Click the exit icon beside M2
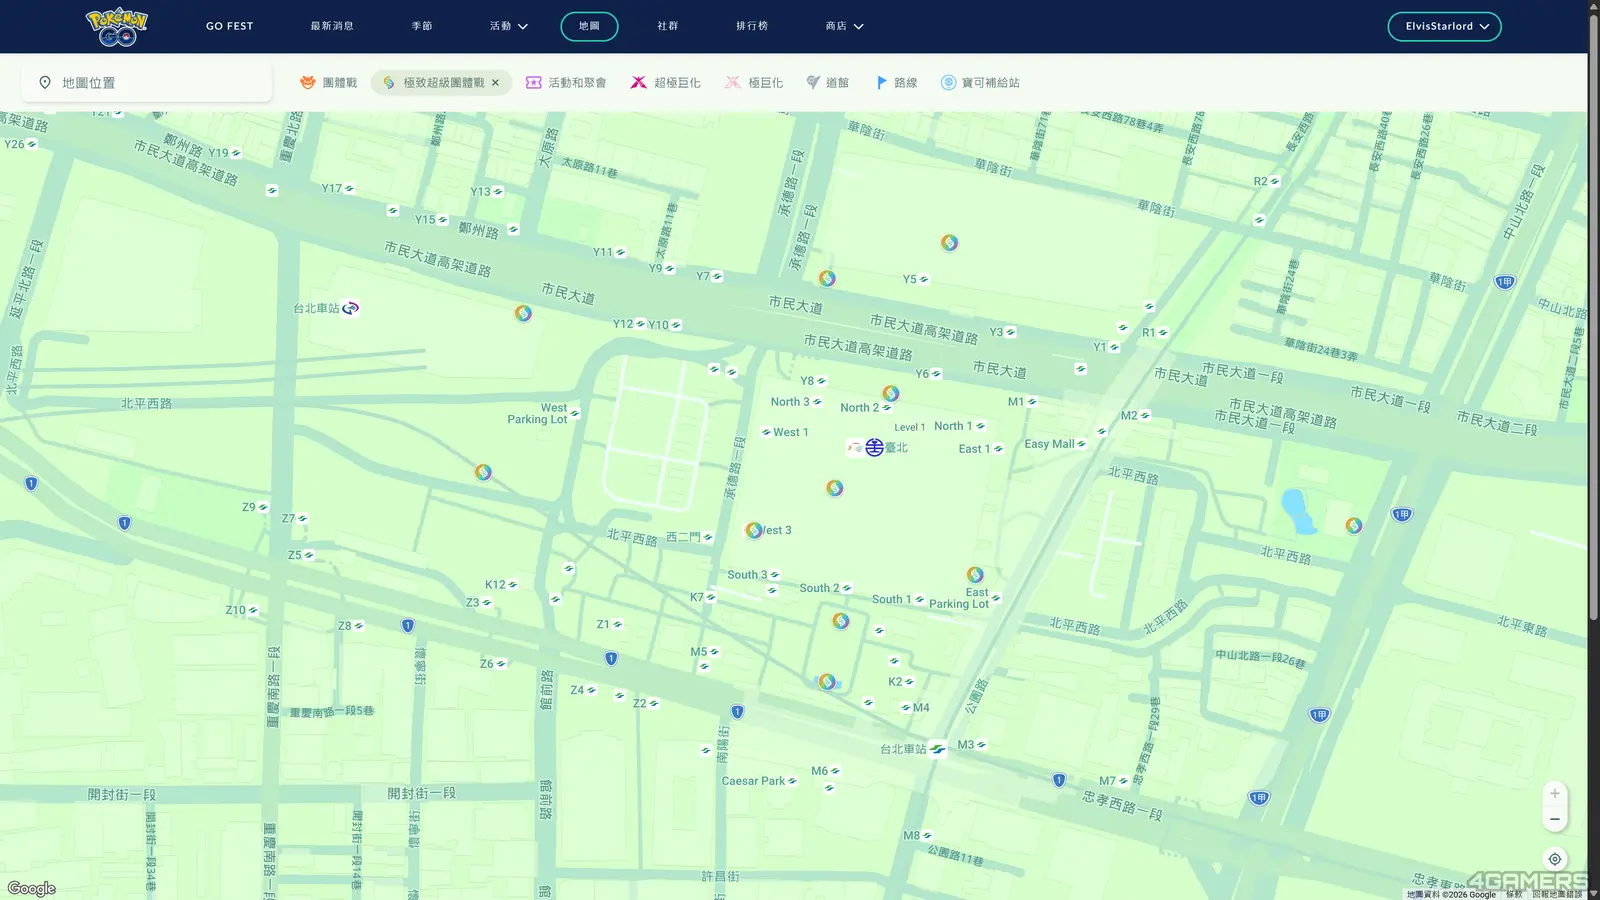The width and height of the screenshot is (1600, 900). pos(1145,416)
